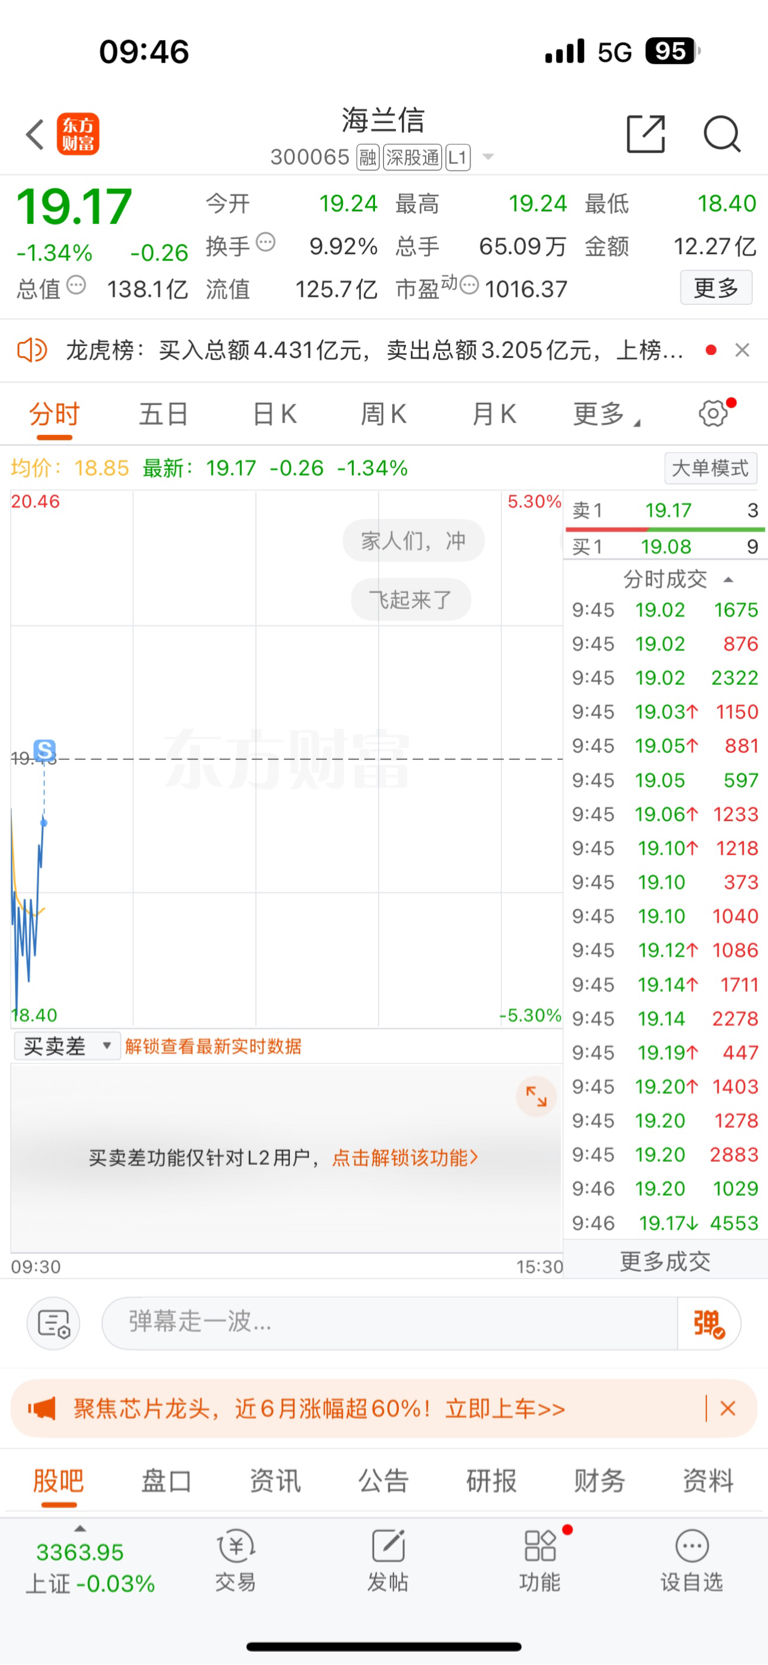This screenshot has width=768, height=1665.
Task: Focus the 弹幕走一波 input field
Action: [x=390, y=1324]
